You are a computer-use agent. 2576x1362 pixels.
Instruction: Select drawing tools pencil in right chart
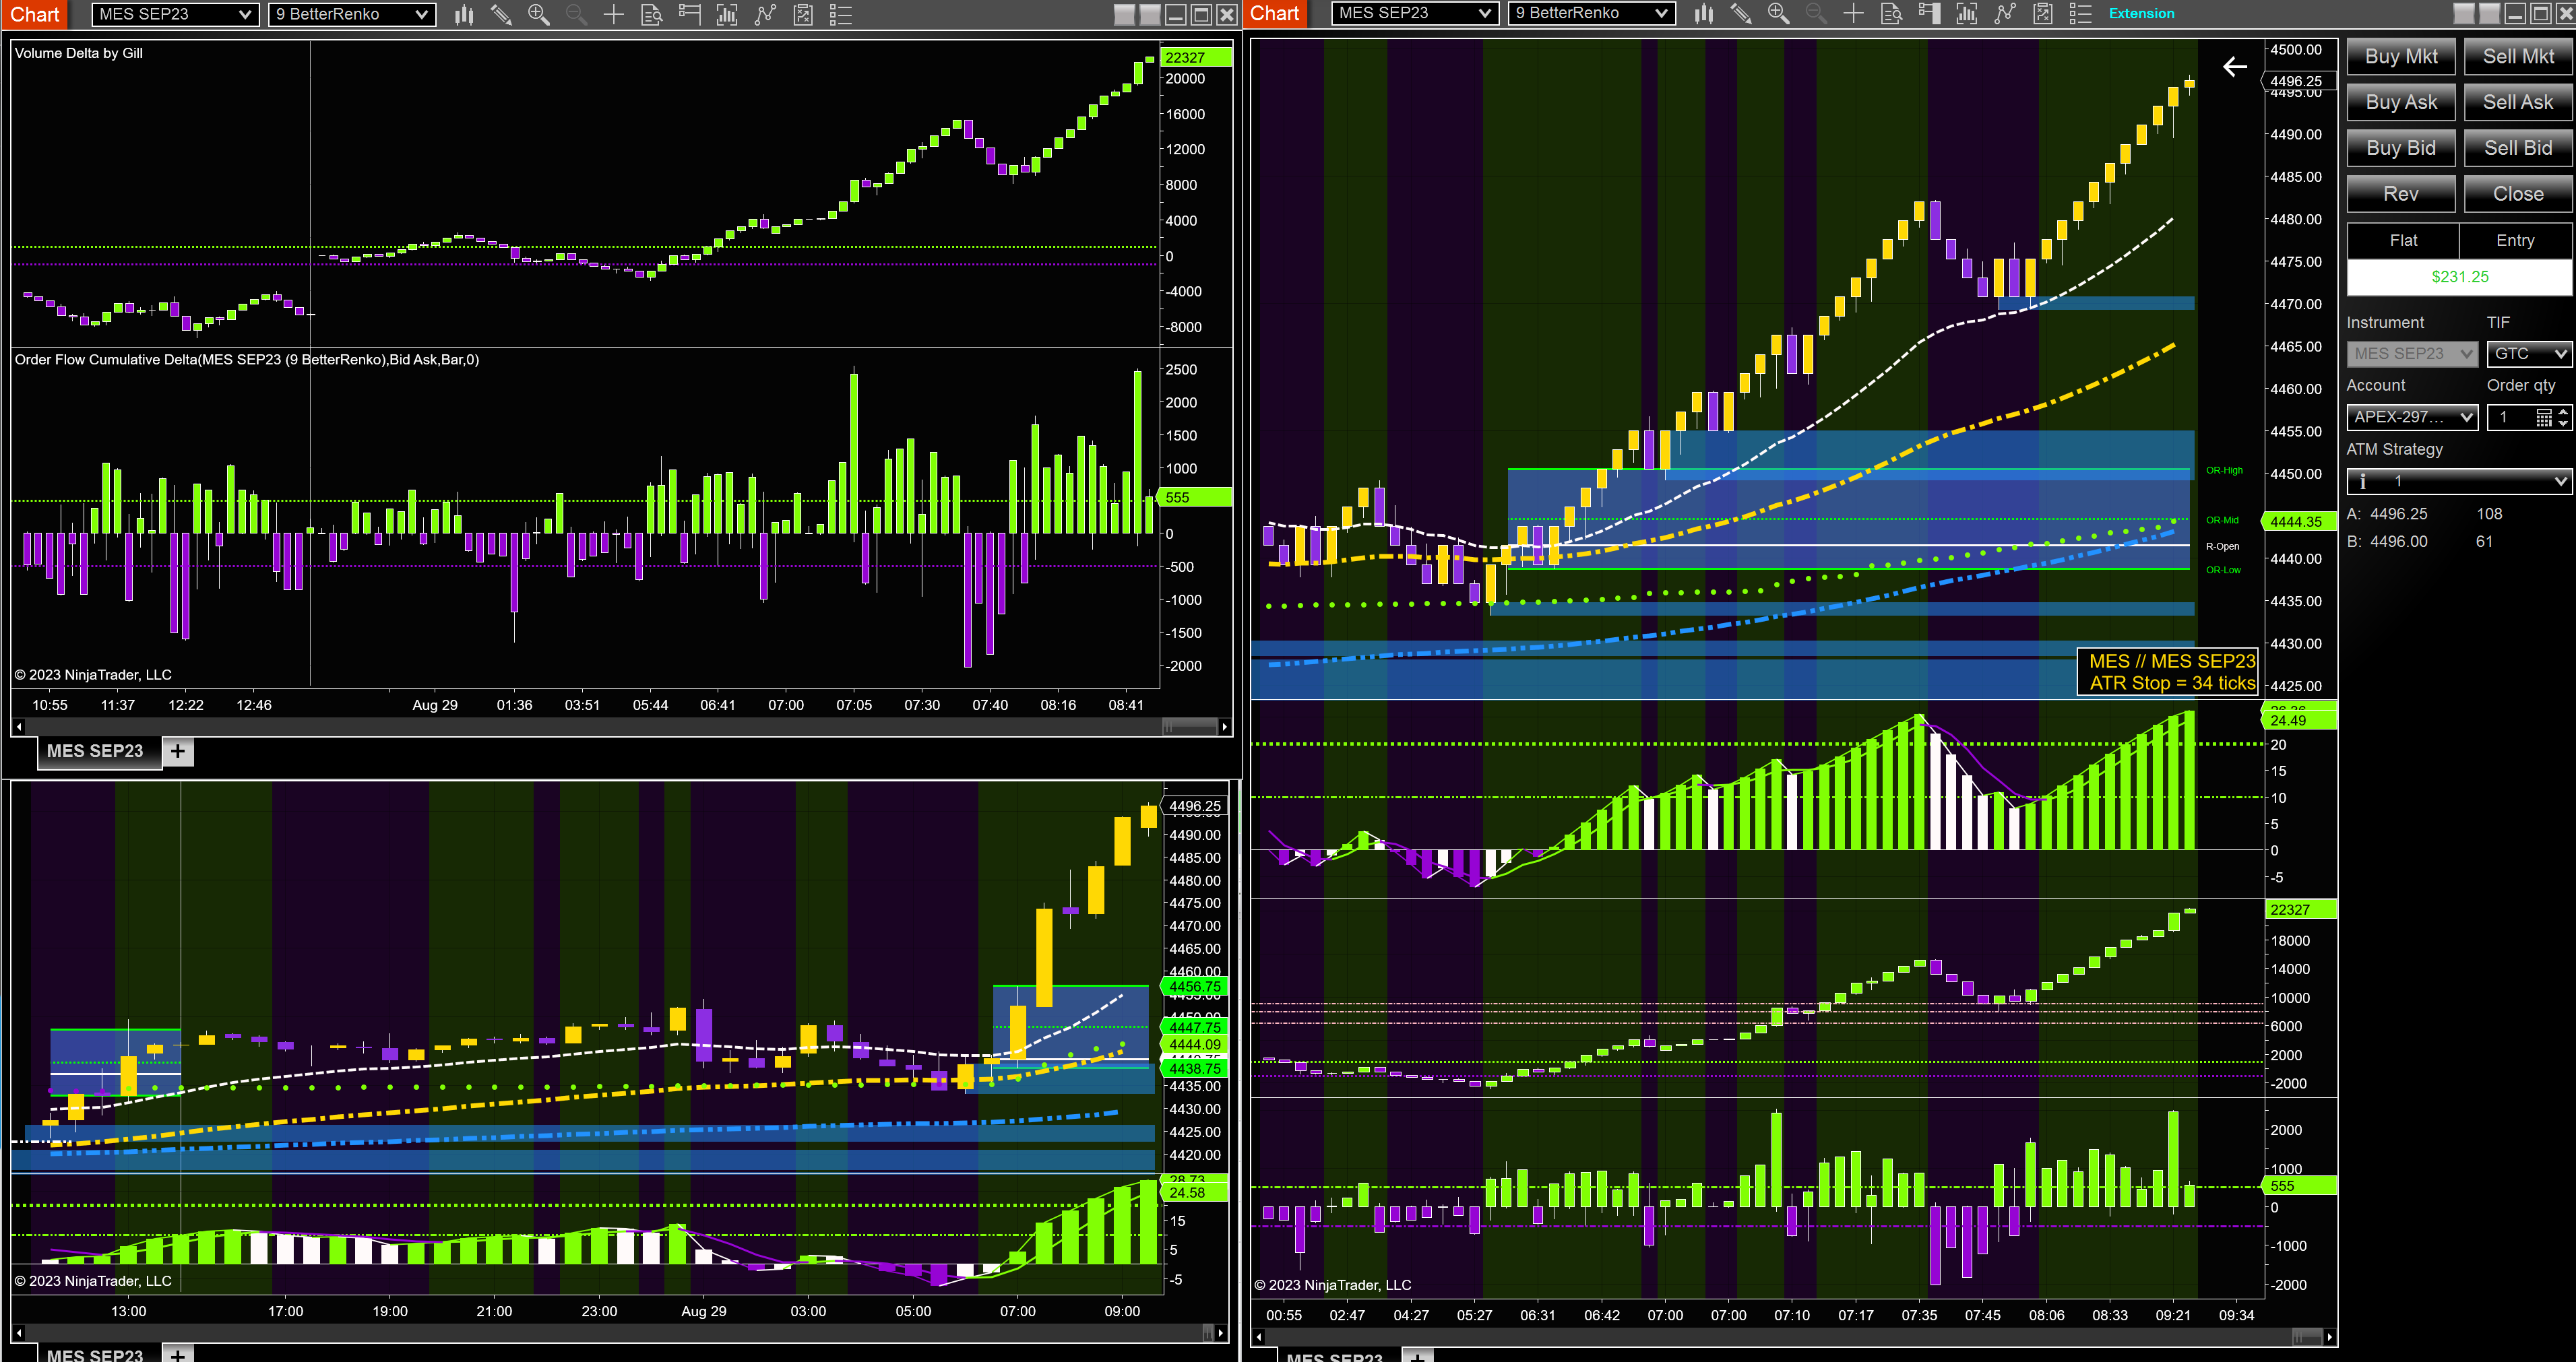click(x=1741, y=14)
